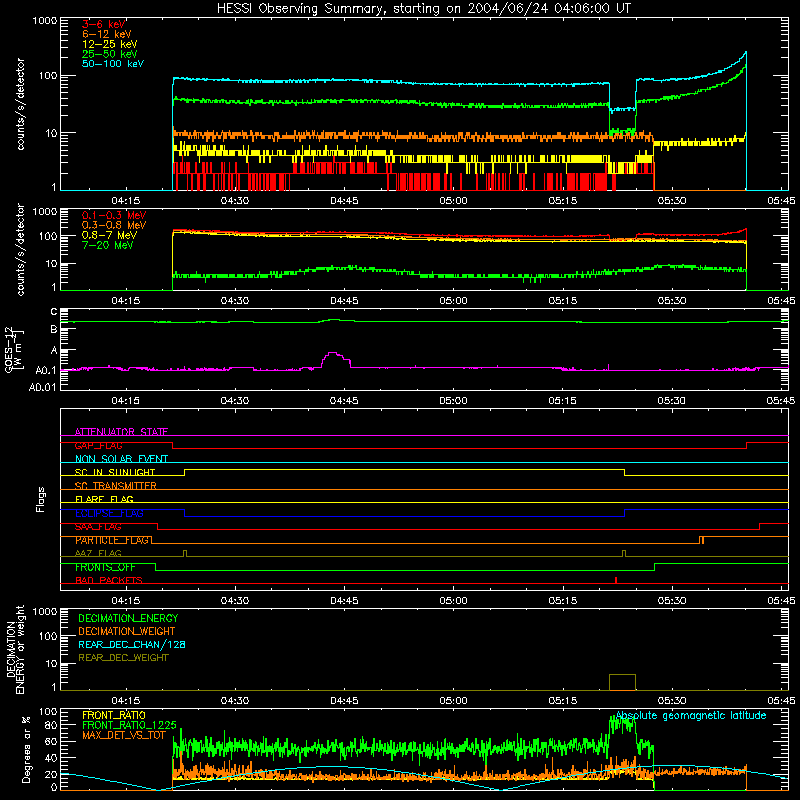Click the 'ECLIPSE_FLAG' label

109,513
